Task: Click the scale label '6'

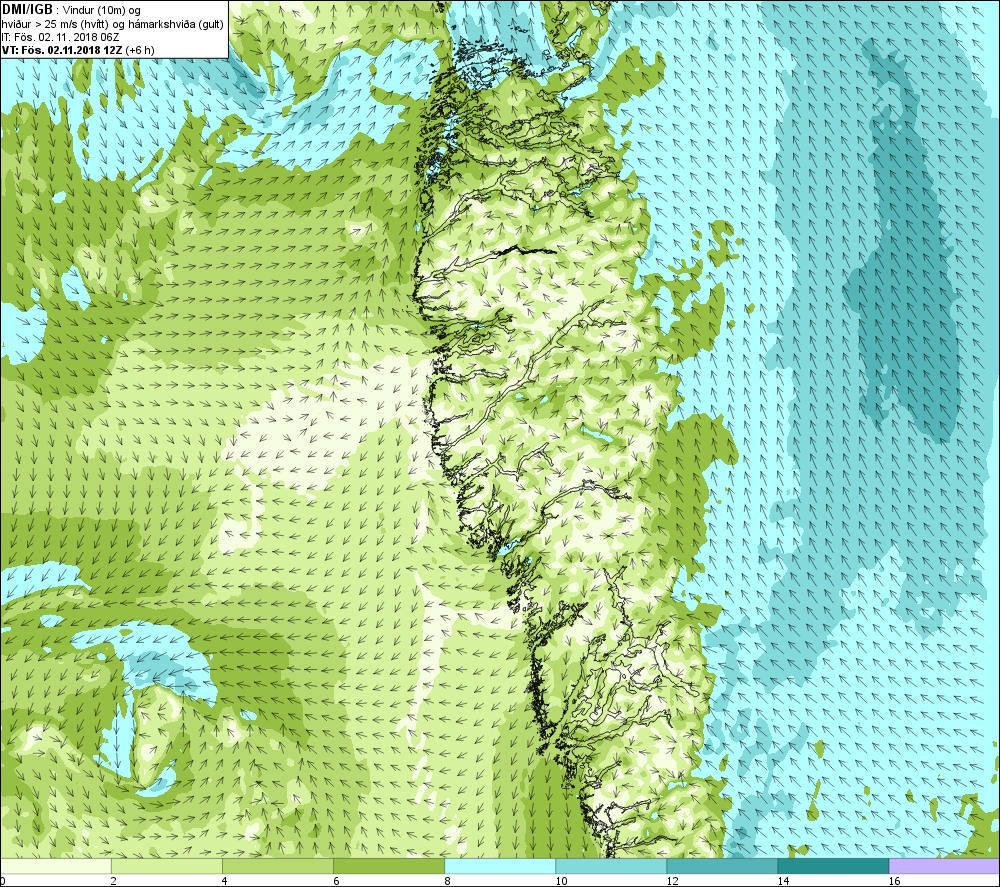Action: (x=336, y=881)
